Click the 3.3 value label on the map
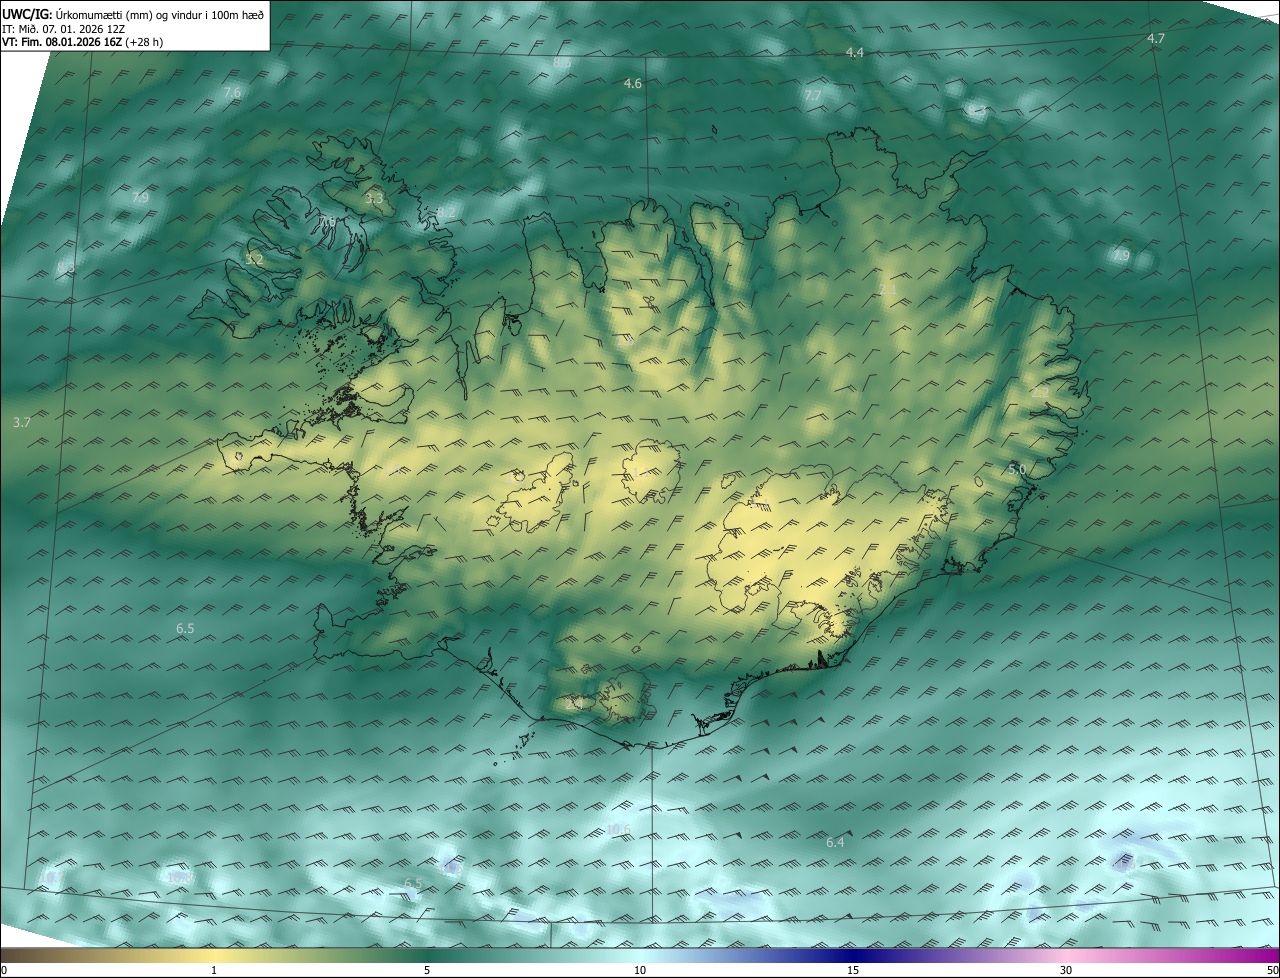 374,199
